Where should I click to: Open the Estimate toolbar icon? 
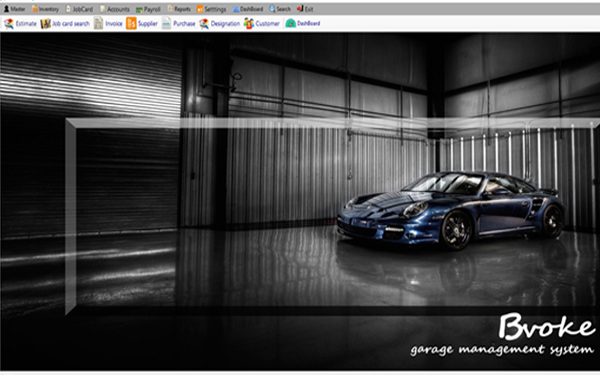tap(20, 24)
